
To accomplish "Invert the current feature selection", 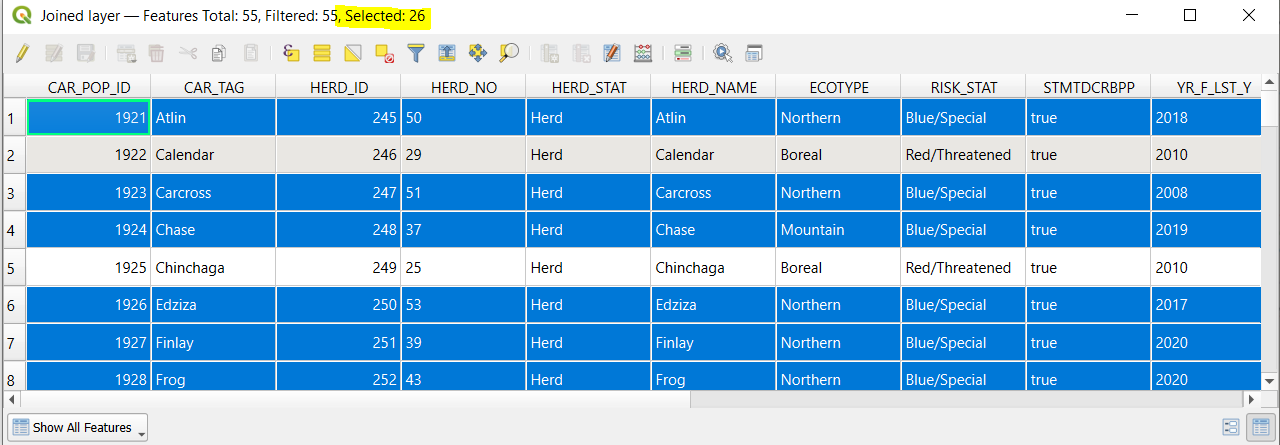I will pyautogui.click(x=353, y=53).
